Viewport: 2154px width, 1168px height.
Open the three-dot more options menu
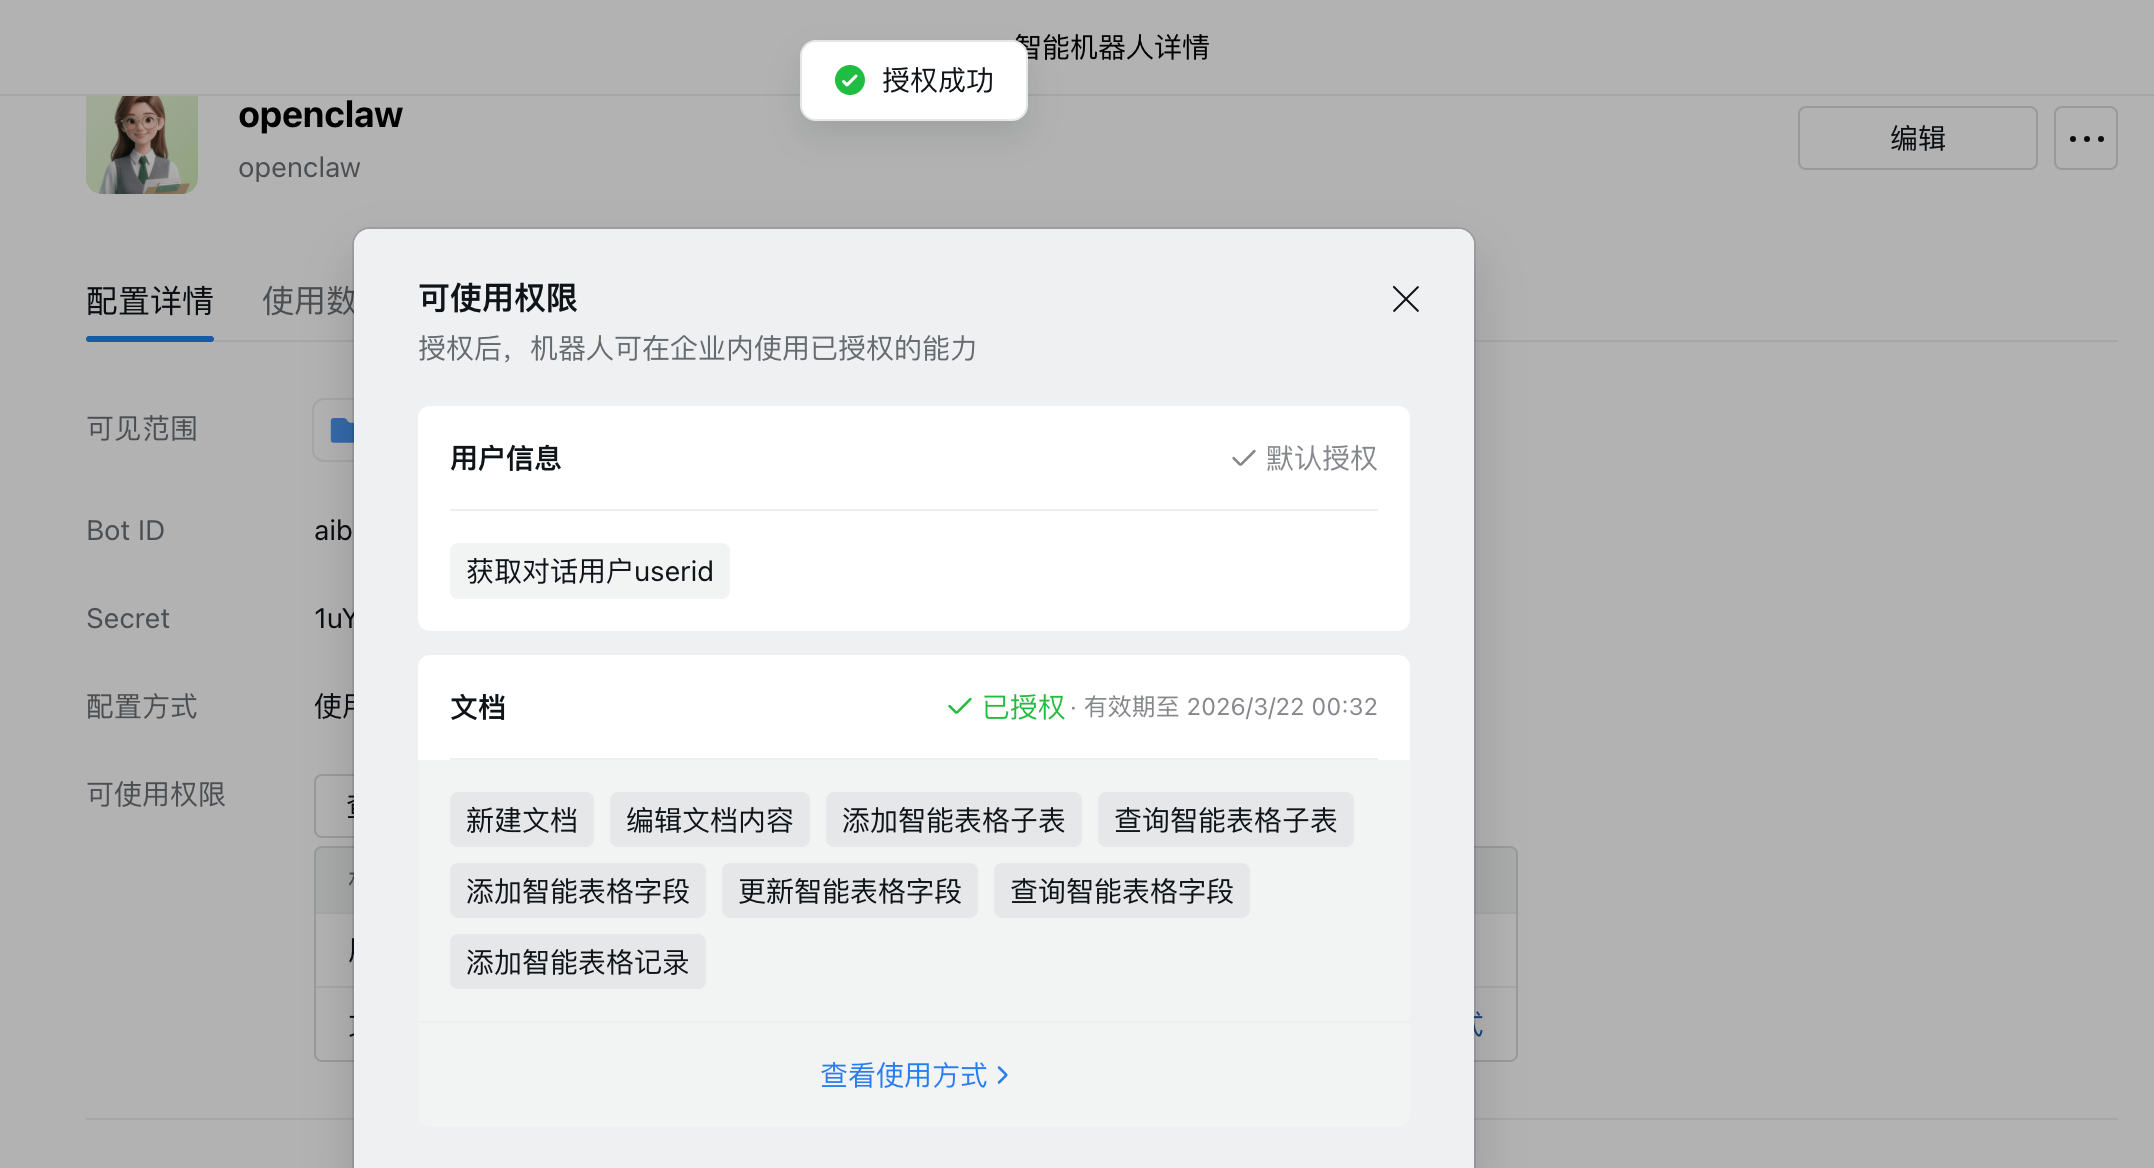[2085, 139]
